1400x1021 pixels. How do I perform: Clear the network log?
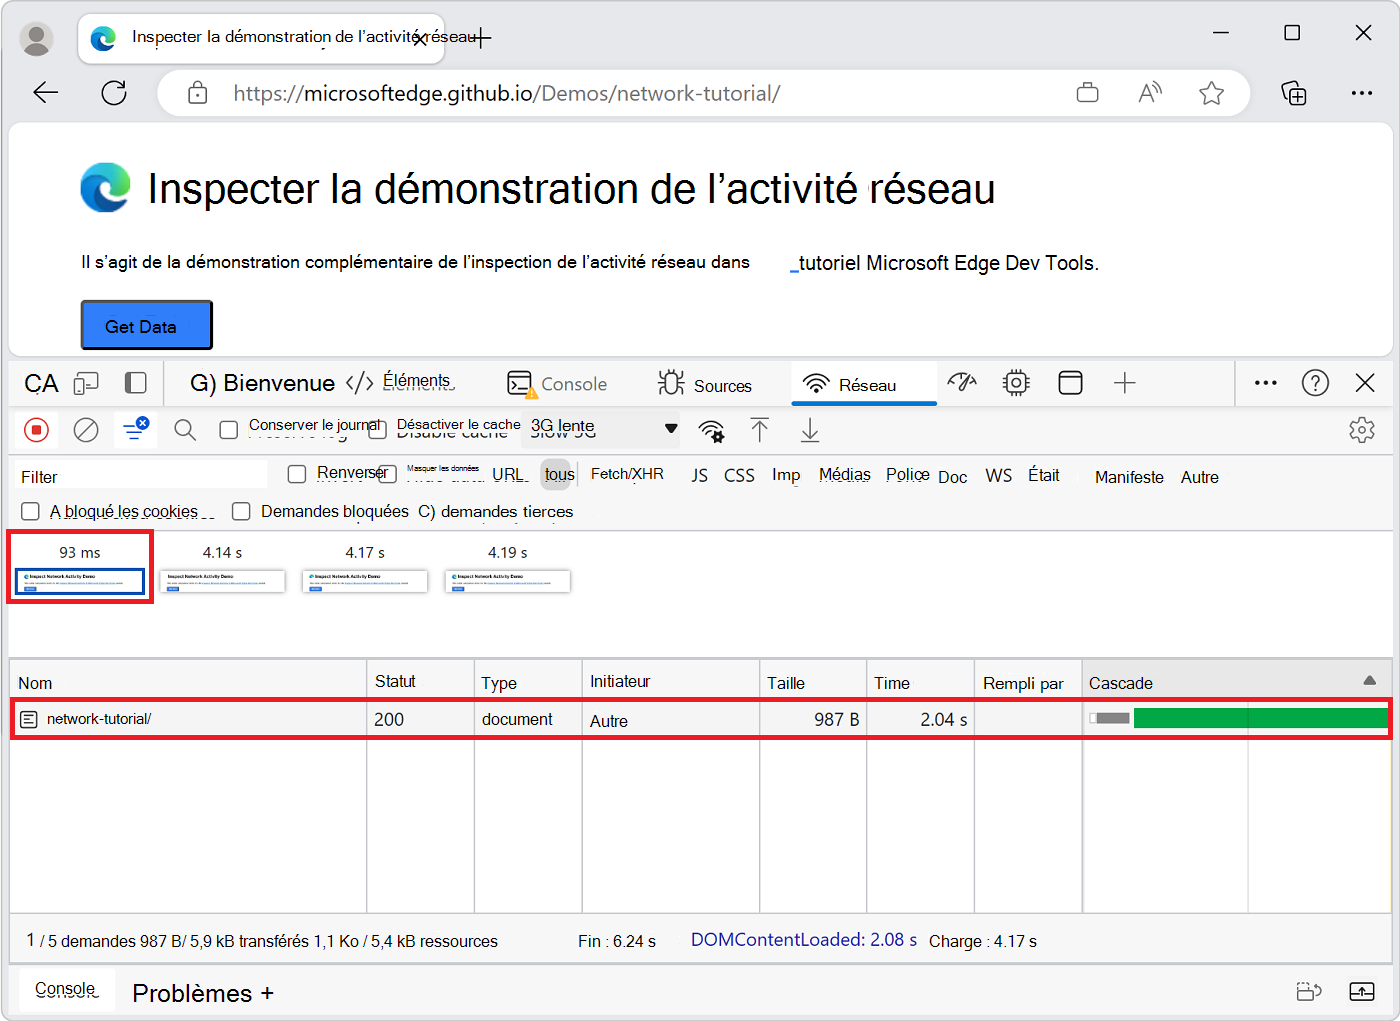86,429
